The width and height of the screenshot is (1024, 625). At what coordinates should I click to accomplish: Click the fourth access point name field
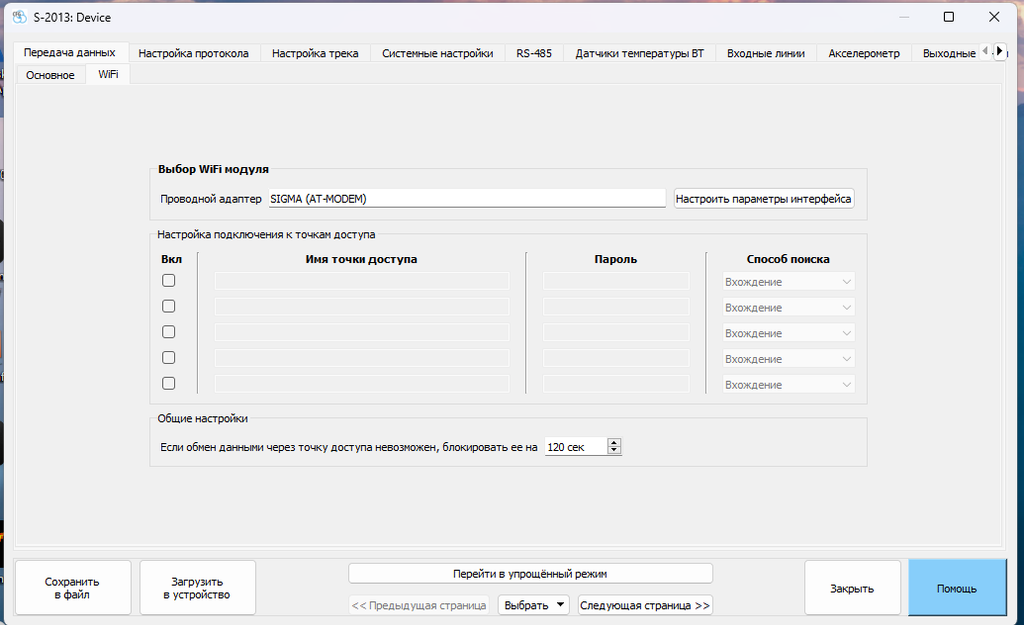(362, 359)
